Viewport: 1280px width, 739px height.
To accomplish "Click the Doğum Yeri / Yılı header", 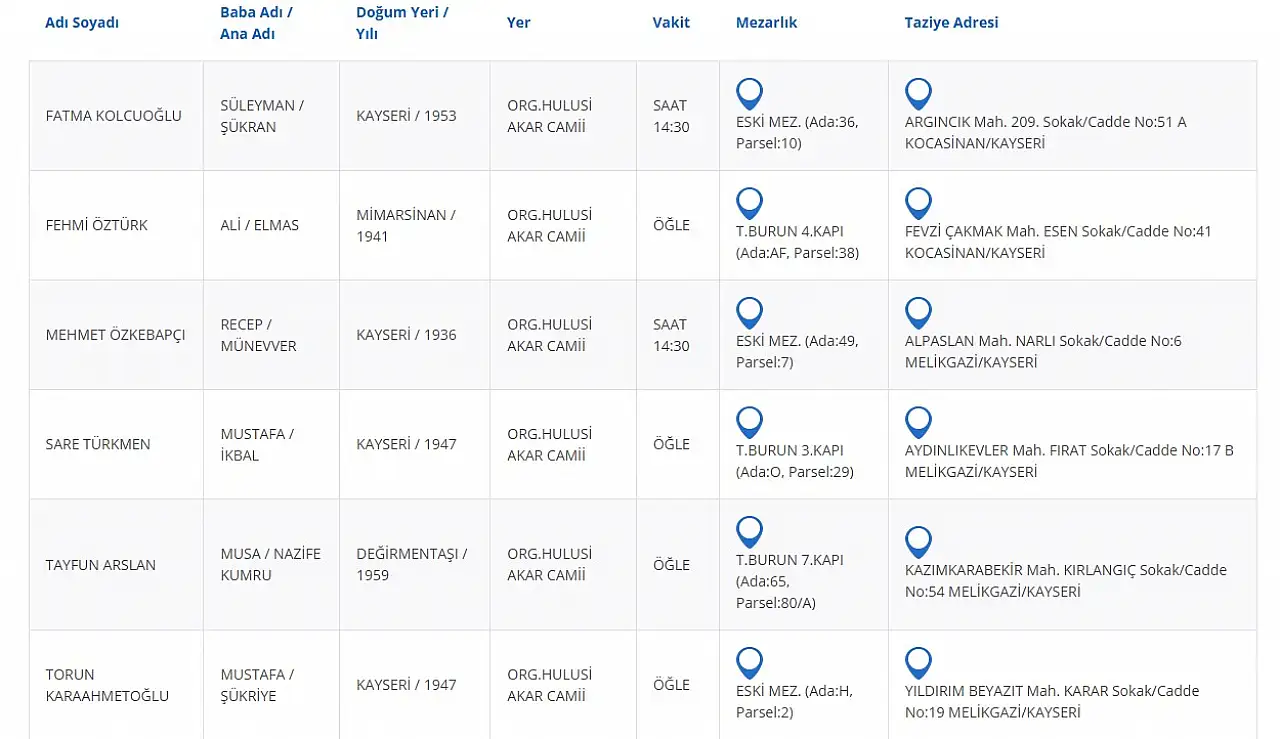I will click(402, 23).
